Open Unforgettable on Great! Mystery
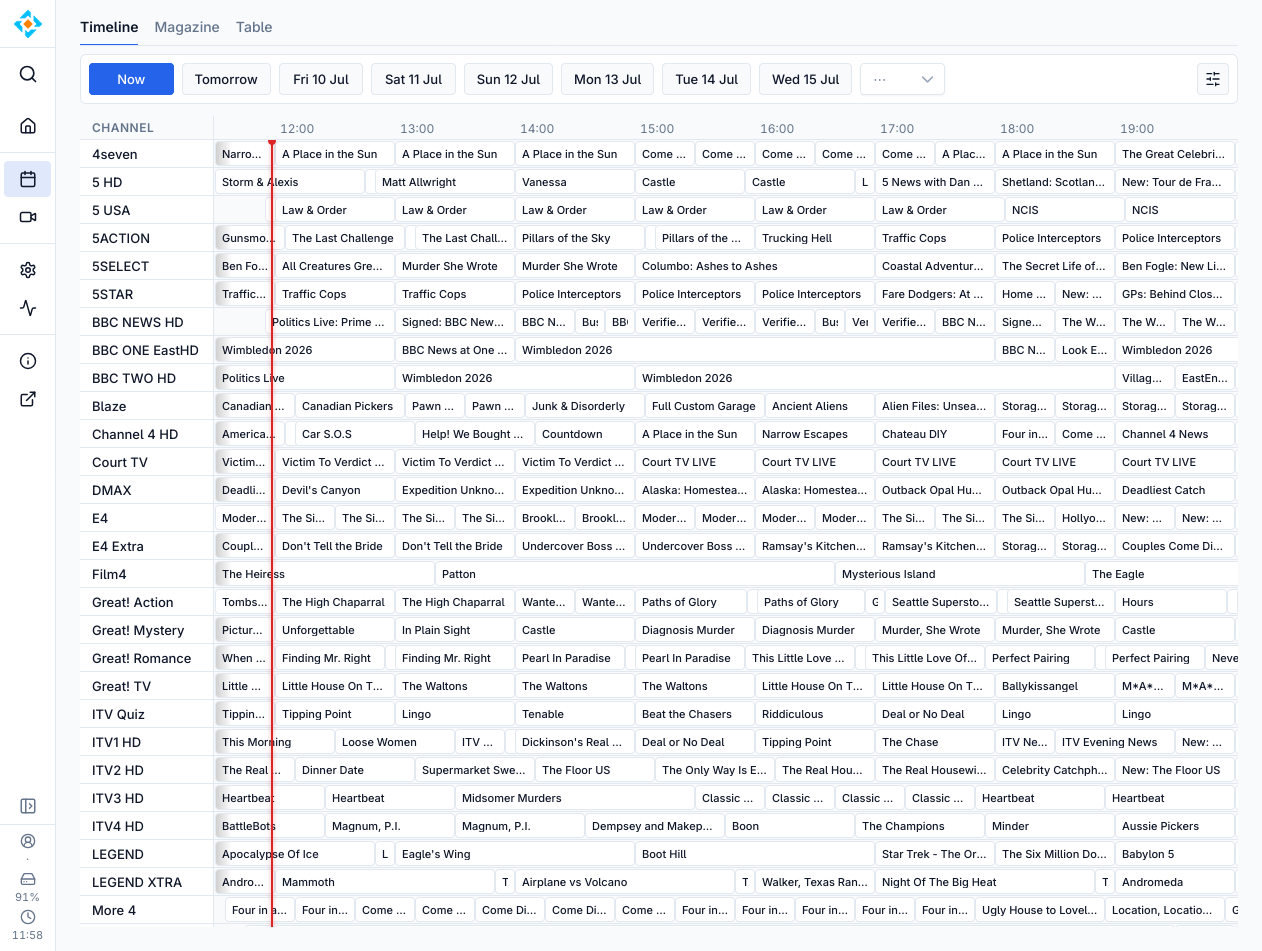1262x951 pixels. [335, 630]
